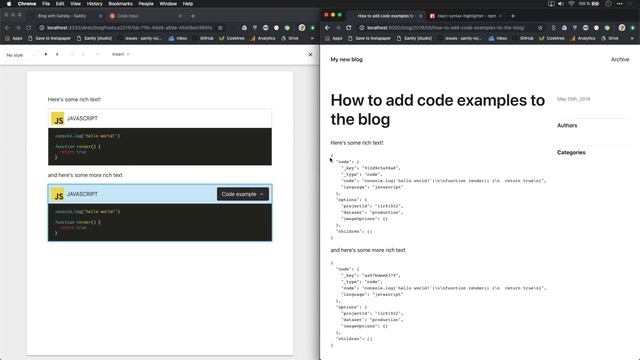Open Inbox bookmark in left window
This screenshot has width=640, height=360.
(178, 38)
